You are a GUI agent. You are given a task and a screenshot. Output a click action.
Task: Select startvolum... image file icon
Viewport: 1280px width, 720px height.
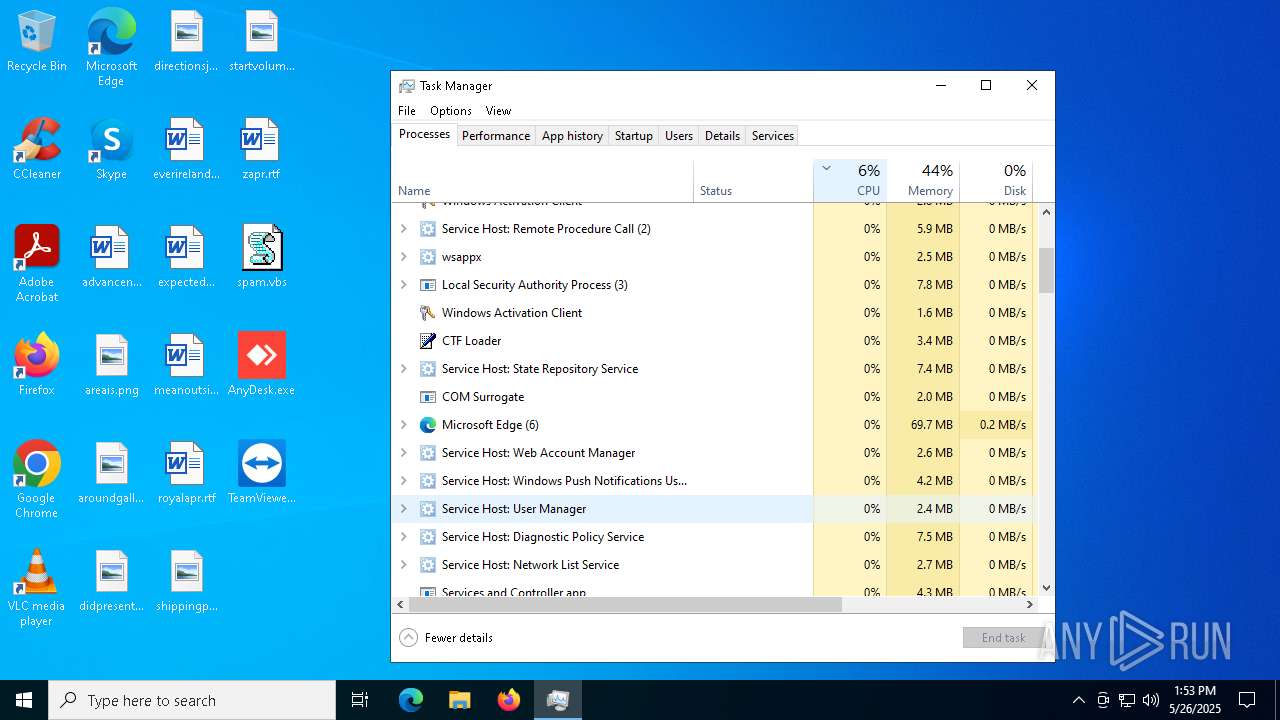click(x=262, y=41)
